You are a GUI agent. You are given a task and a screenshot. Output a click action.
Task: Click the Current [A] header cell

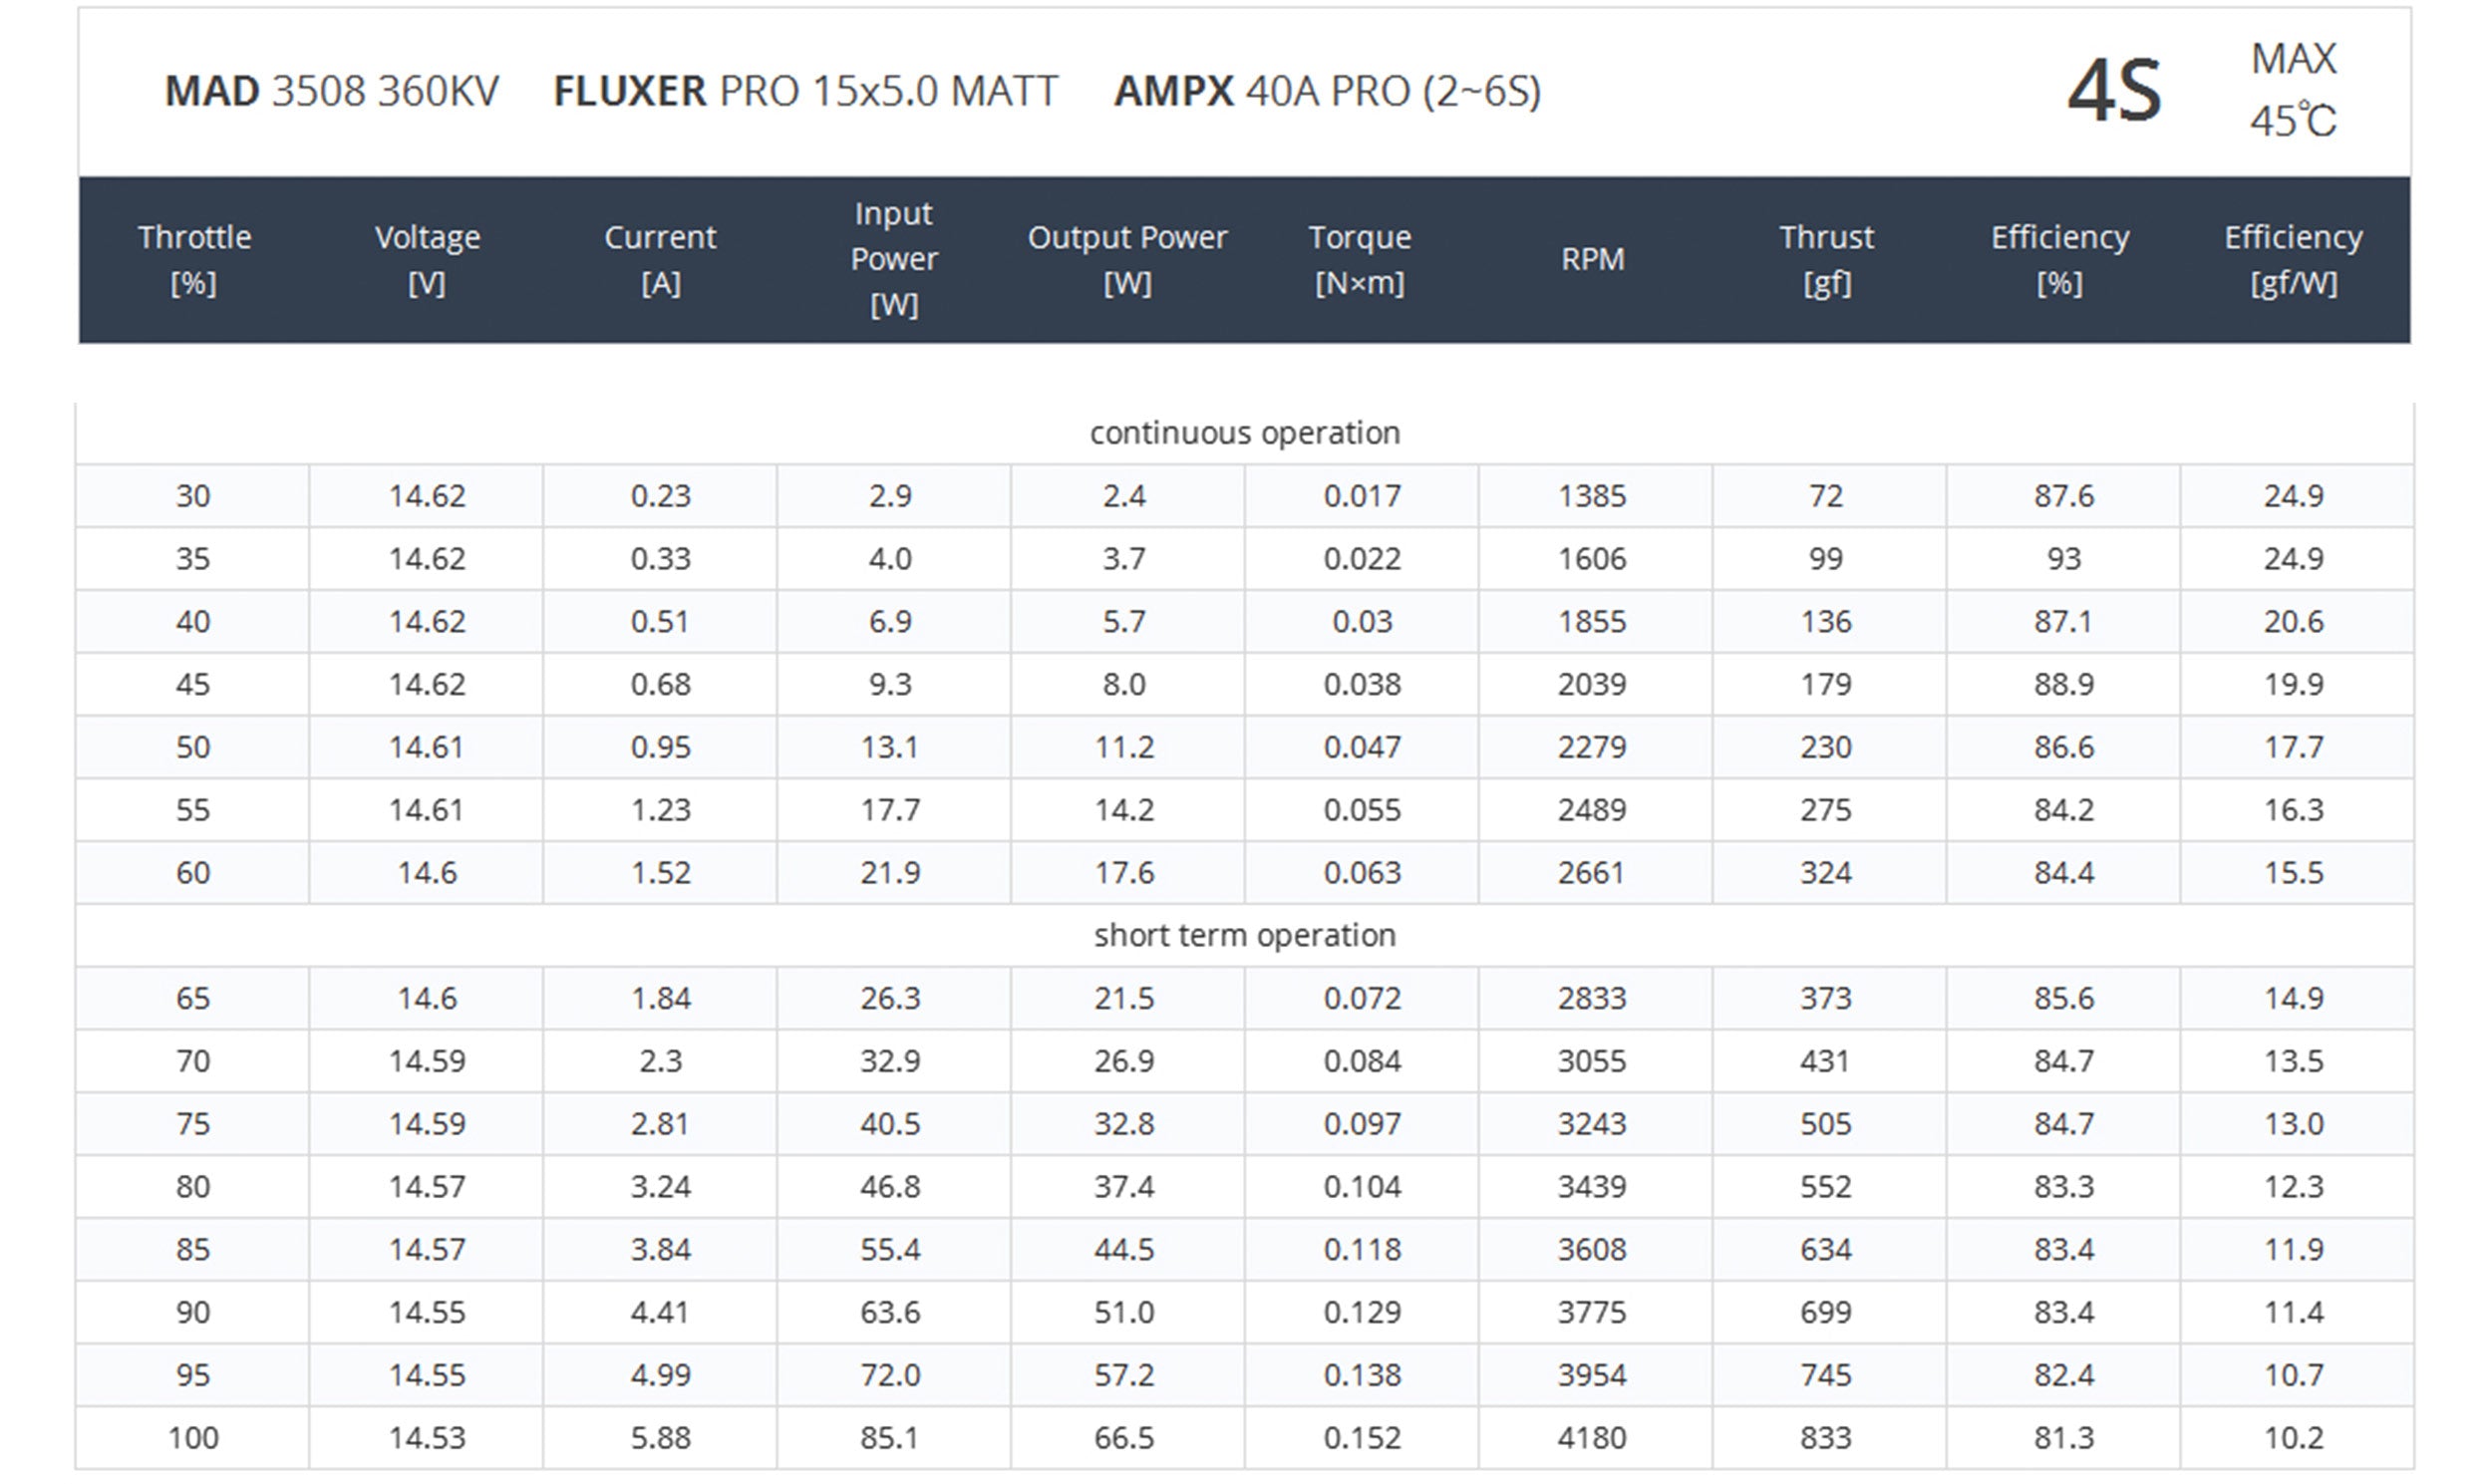[660, 260]
